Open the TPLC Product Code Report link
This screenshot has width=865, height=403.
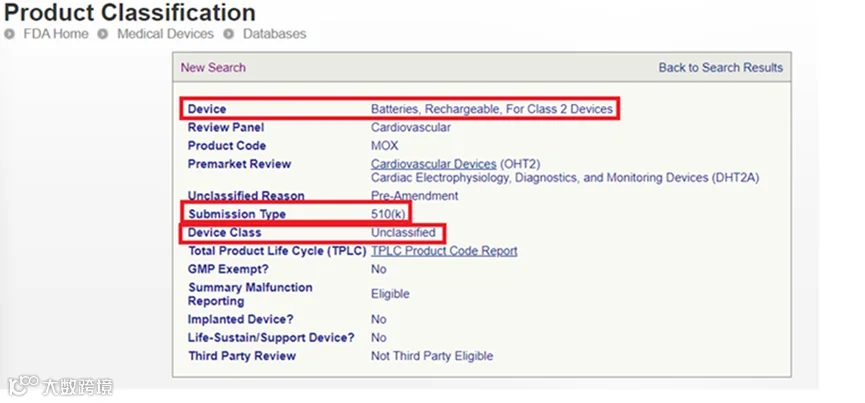point(444,251)
